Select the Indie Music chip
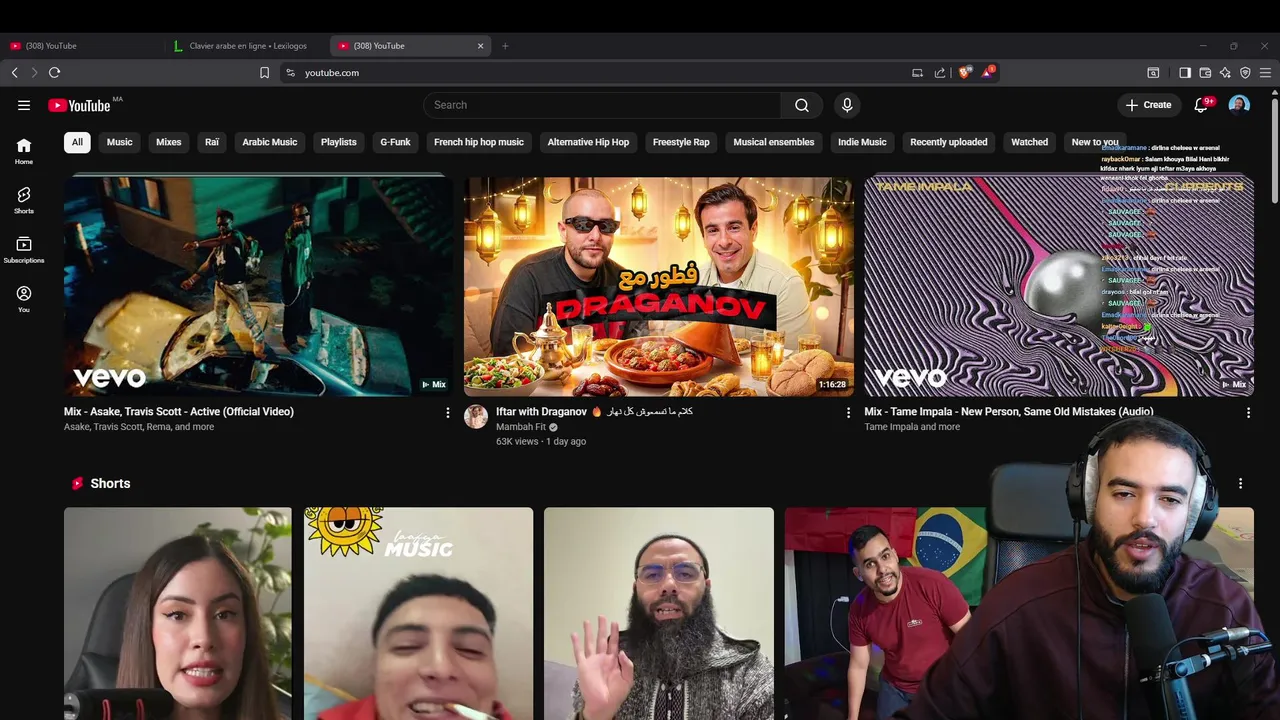This screenshot has width=1280, height=720. (862, 142)
